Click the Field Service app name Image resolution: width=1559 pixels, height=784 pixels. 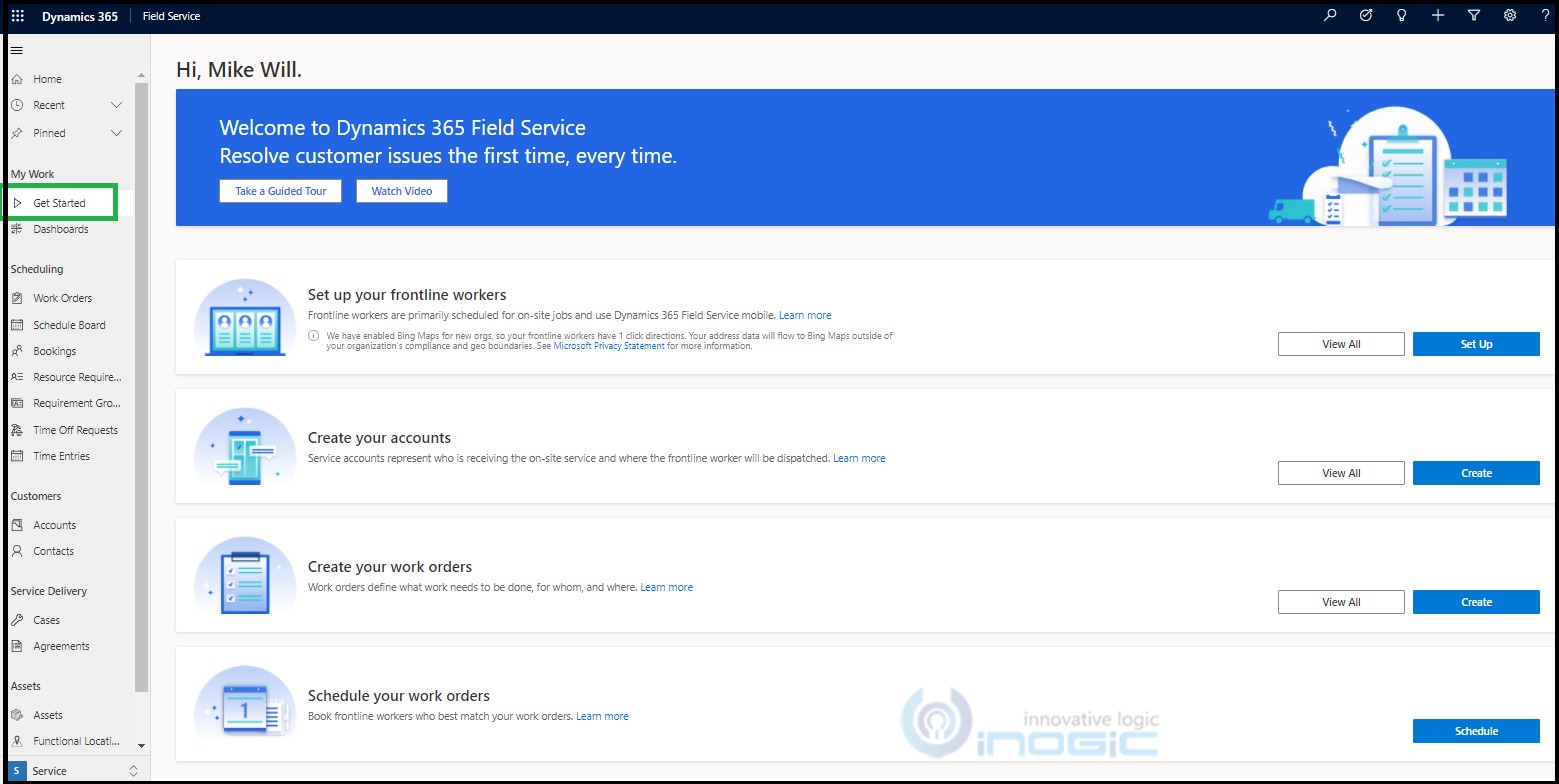pos(171,16)
